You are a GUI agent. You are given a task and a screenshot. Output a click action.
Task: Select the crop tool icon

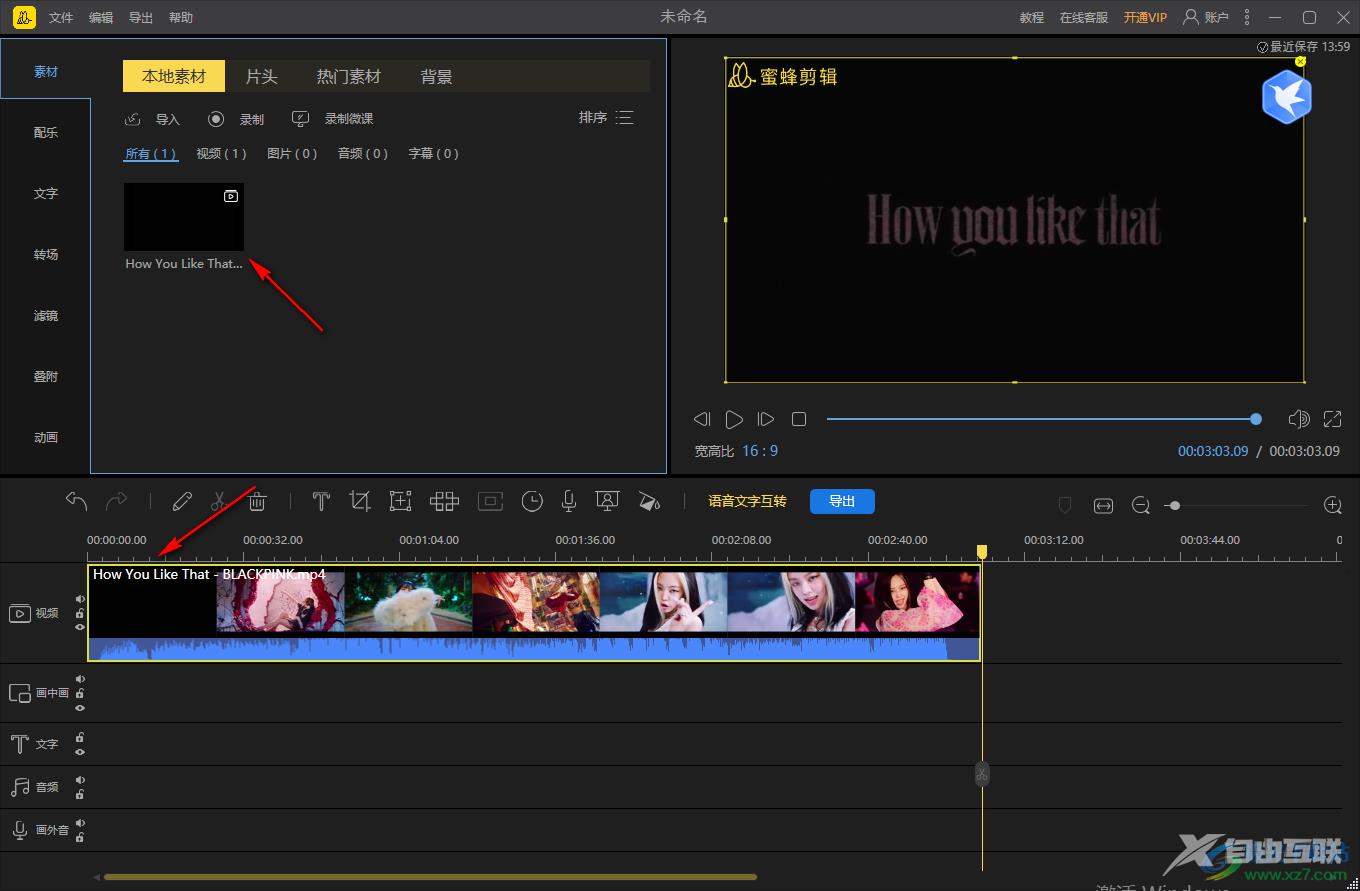[360, 501]
